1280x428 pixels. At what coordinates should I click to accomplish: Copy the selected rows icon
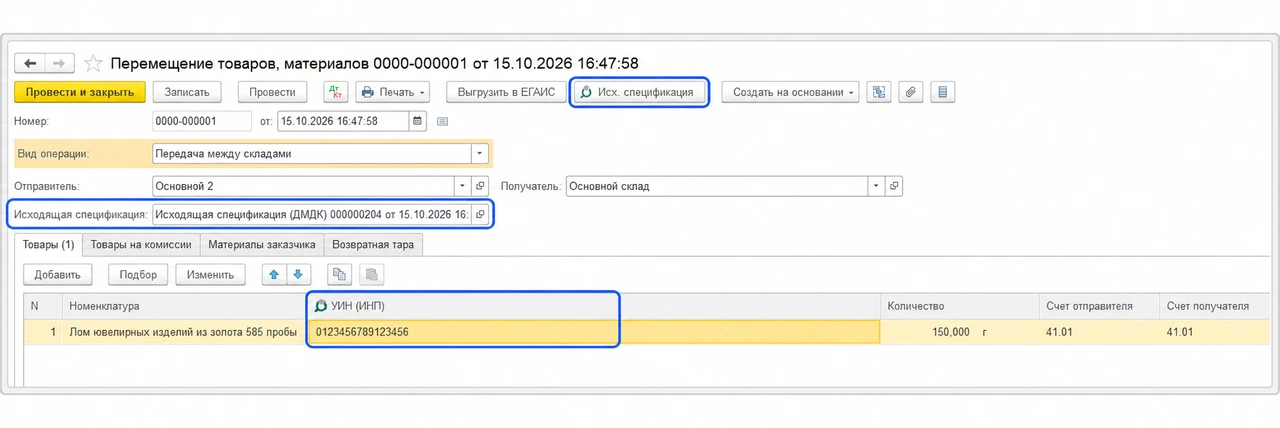[x=340, y=275]
